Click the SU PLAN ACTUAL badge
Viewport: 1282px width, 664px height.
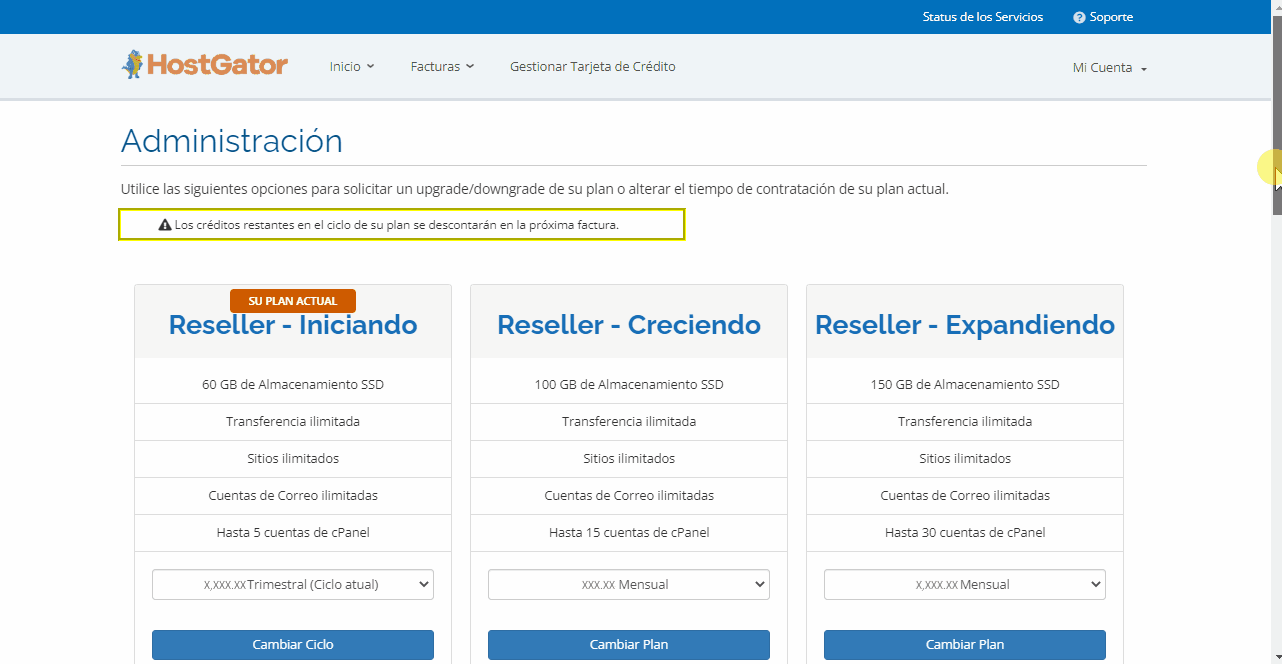point(293,301)
